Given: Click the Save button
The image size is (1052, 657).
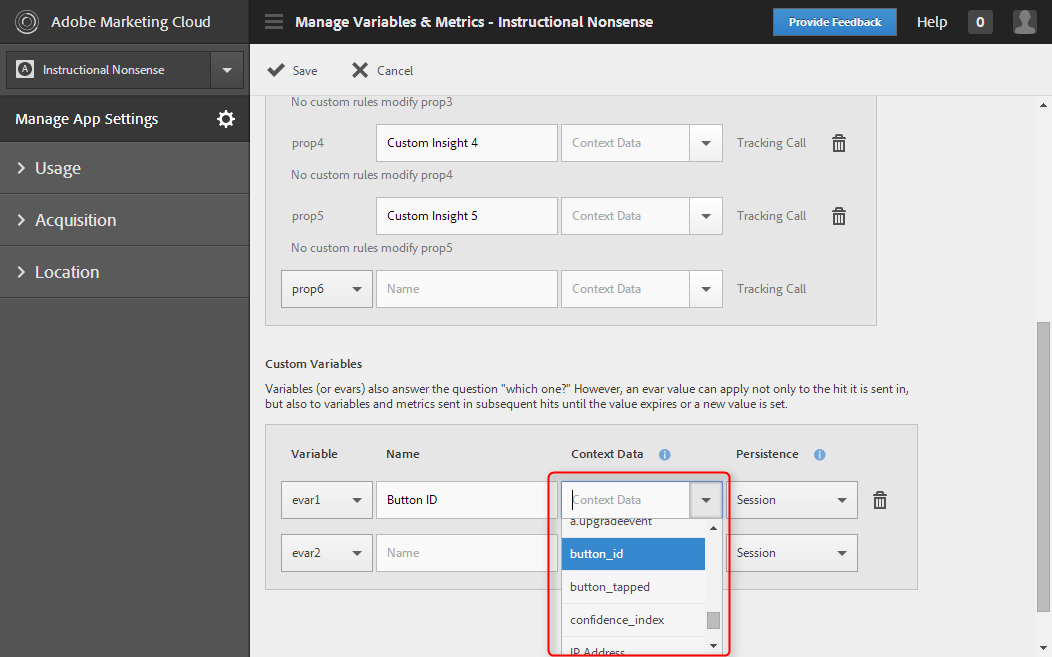Looking at the screenshot, I should [x=293, y=70].
